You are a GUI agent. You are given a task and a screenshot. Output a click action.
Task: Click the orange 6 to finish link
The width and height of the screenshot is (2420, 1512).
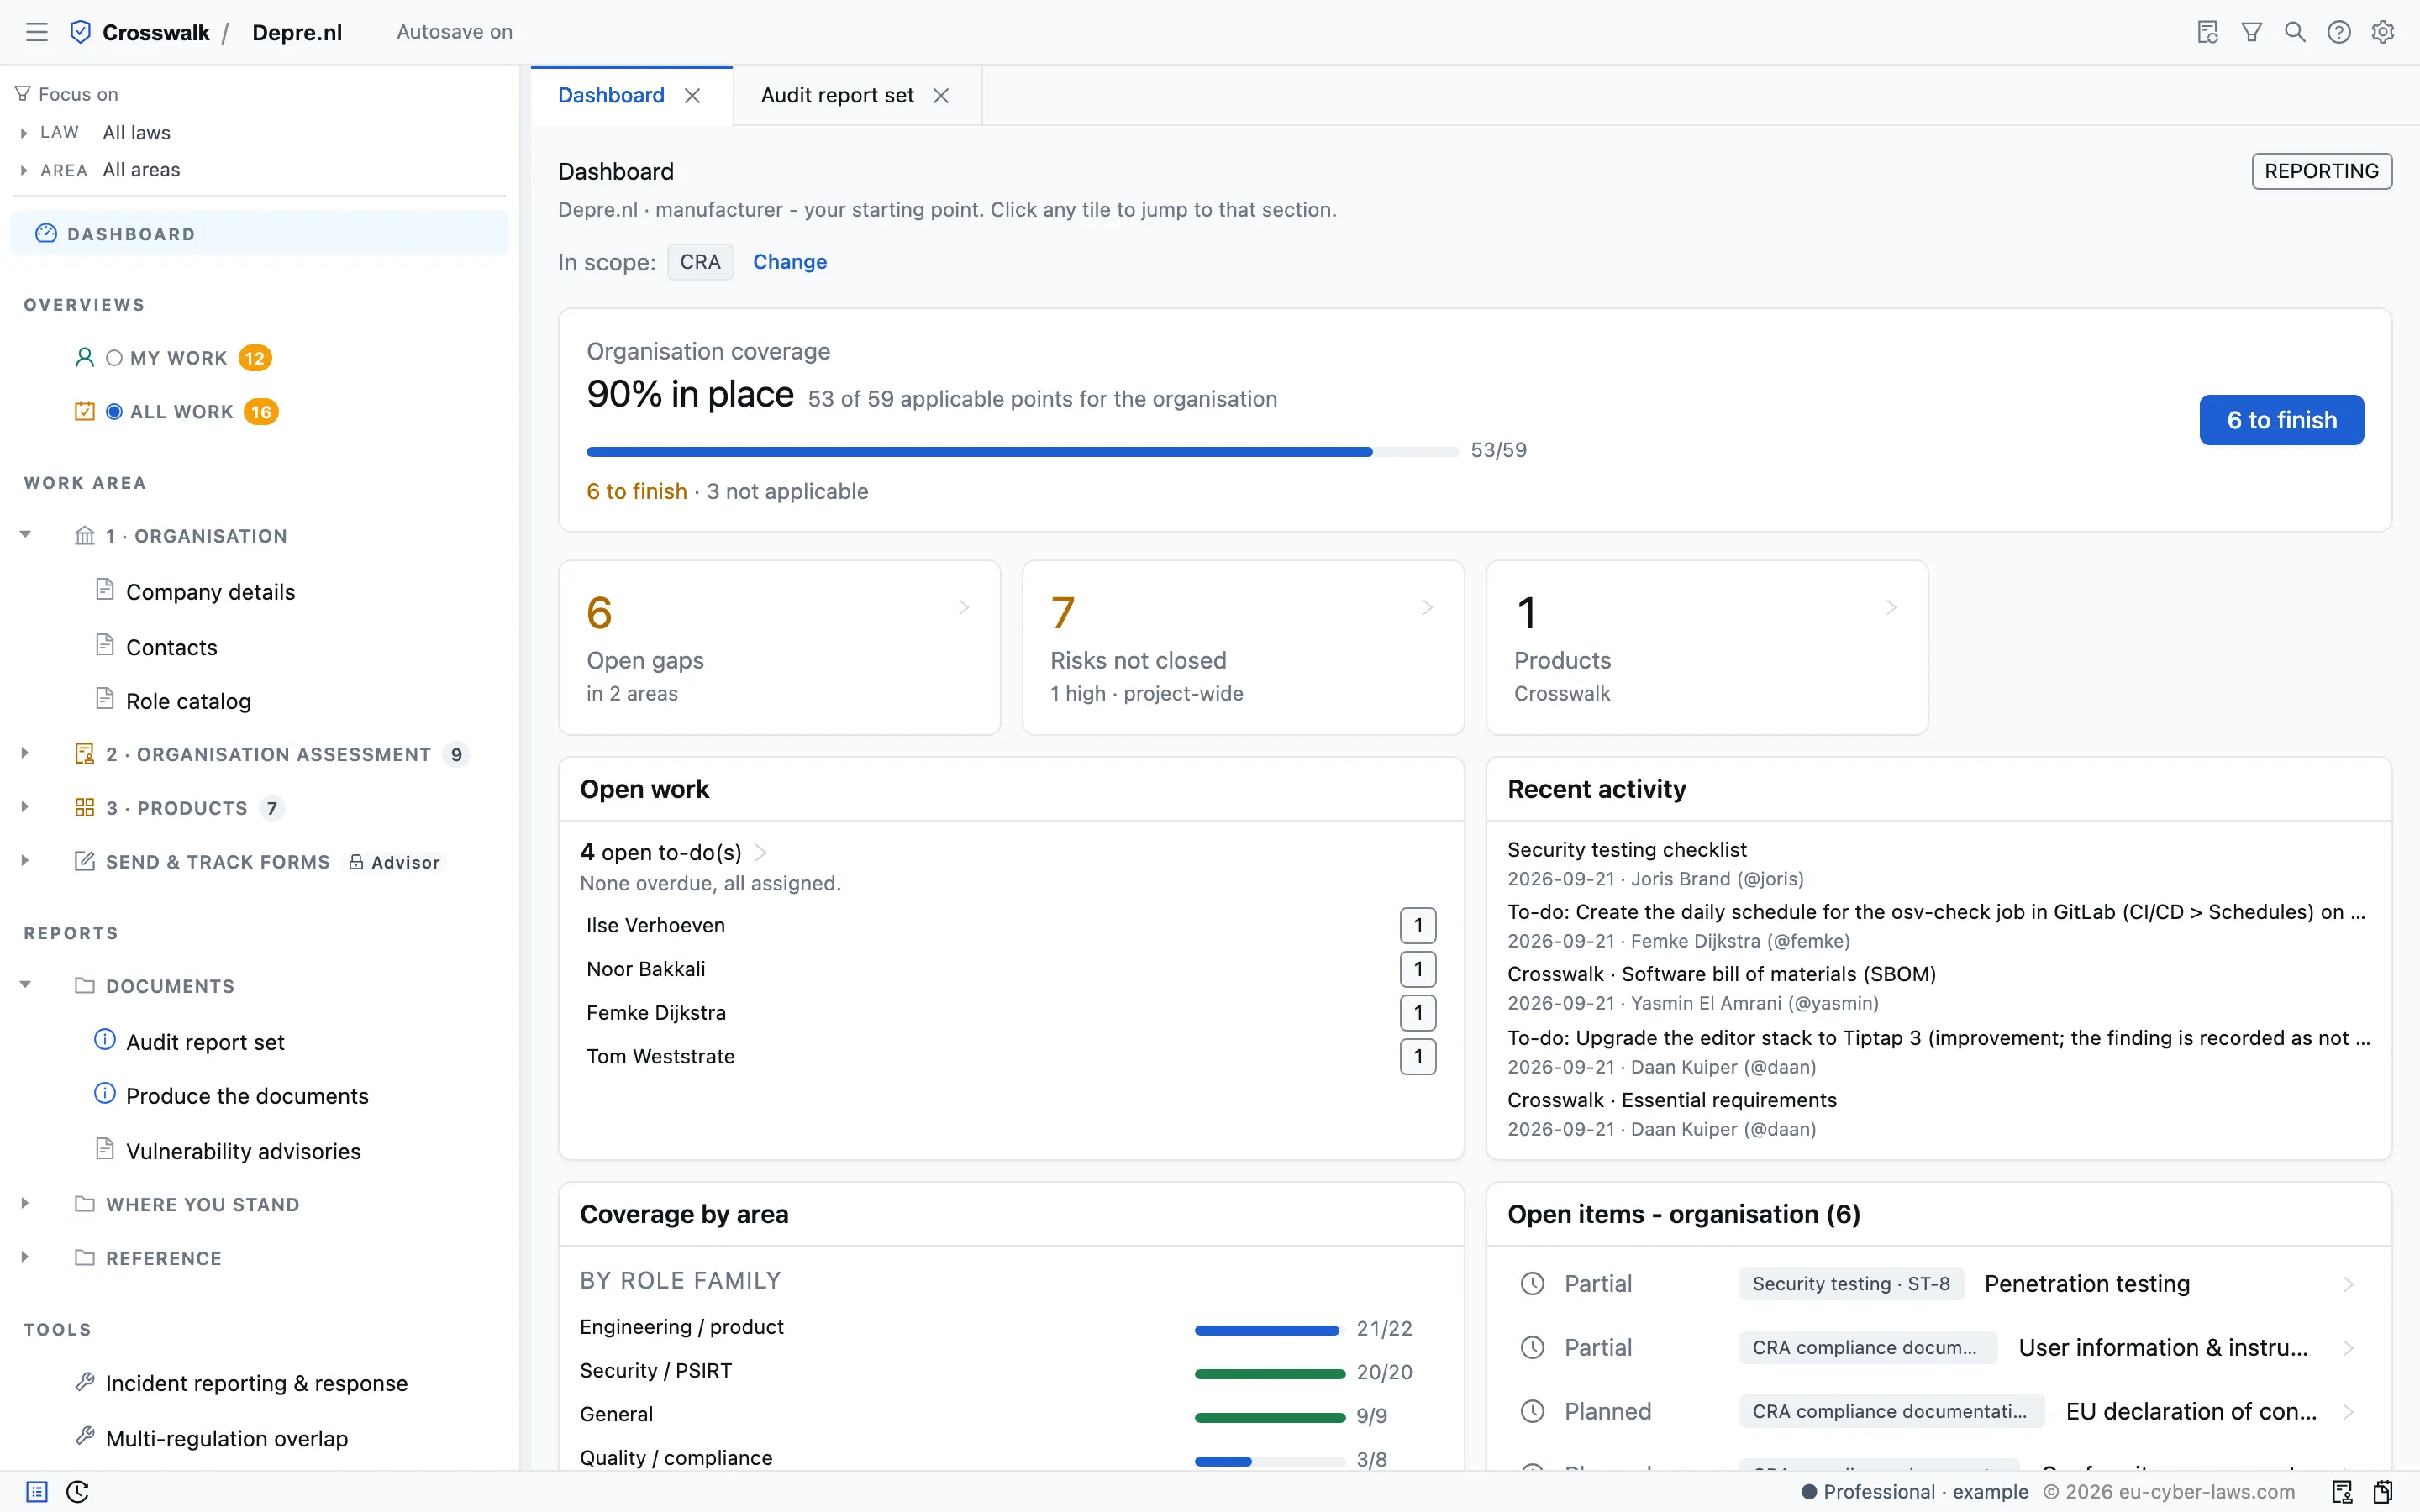[x=636, y=491]
